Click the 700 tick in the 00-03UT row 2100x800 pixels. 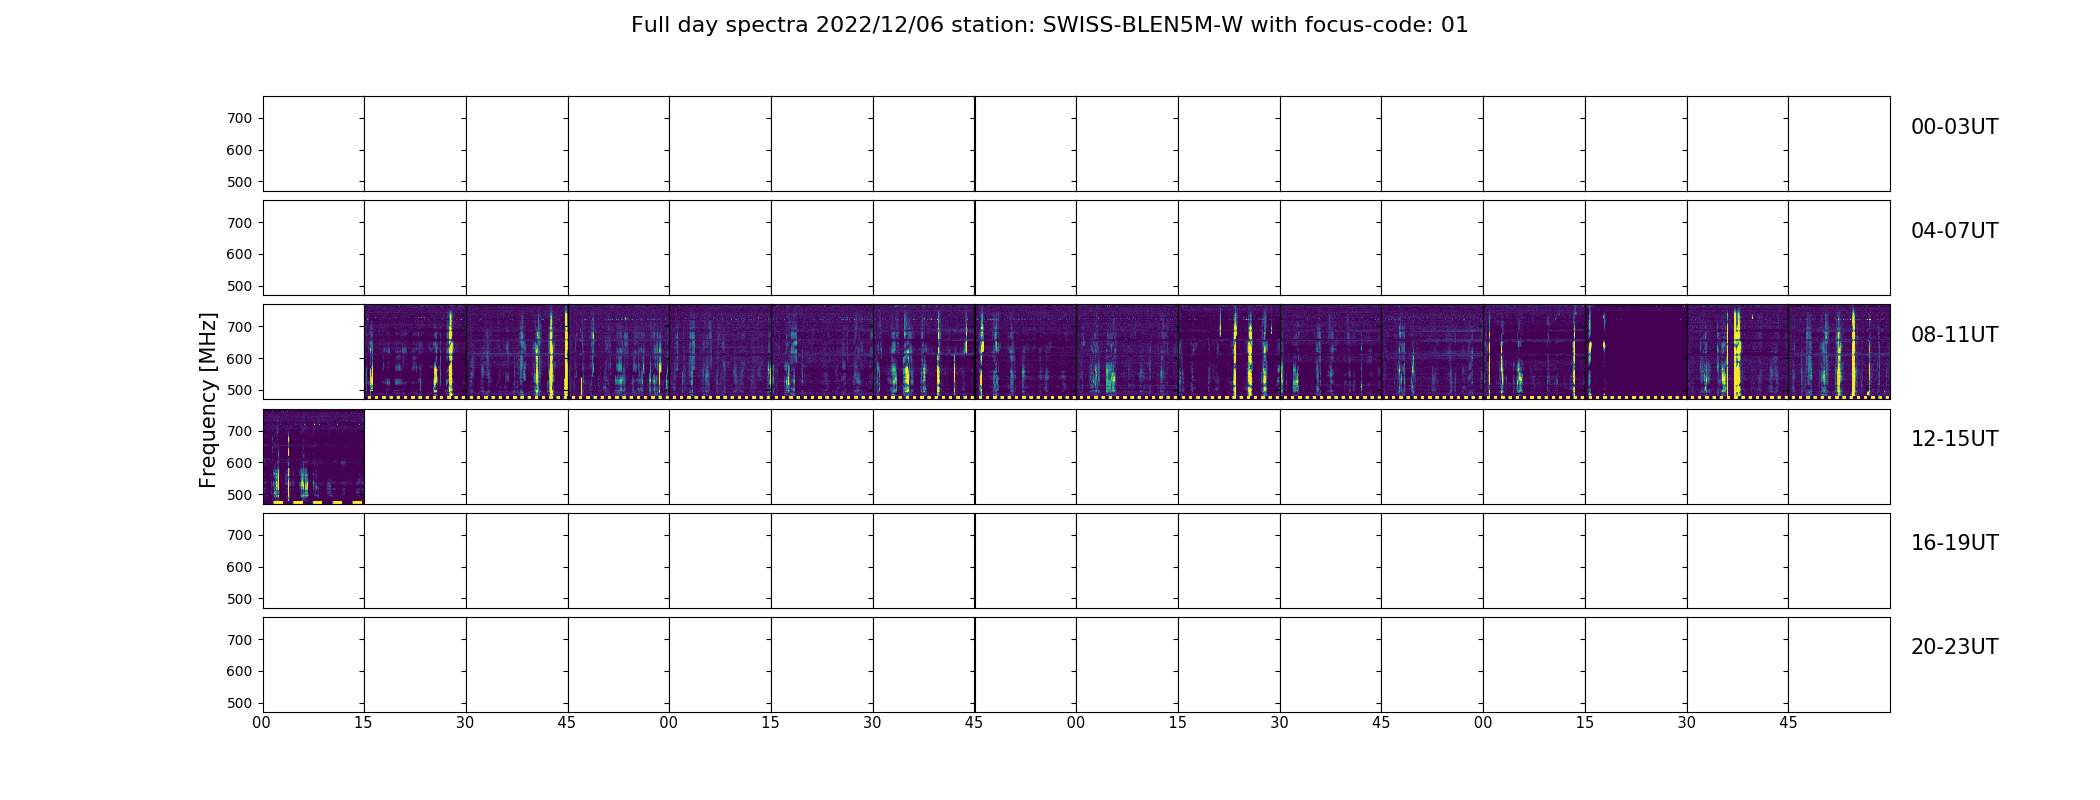point(240,118)
